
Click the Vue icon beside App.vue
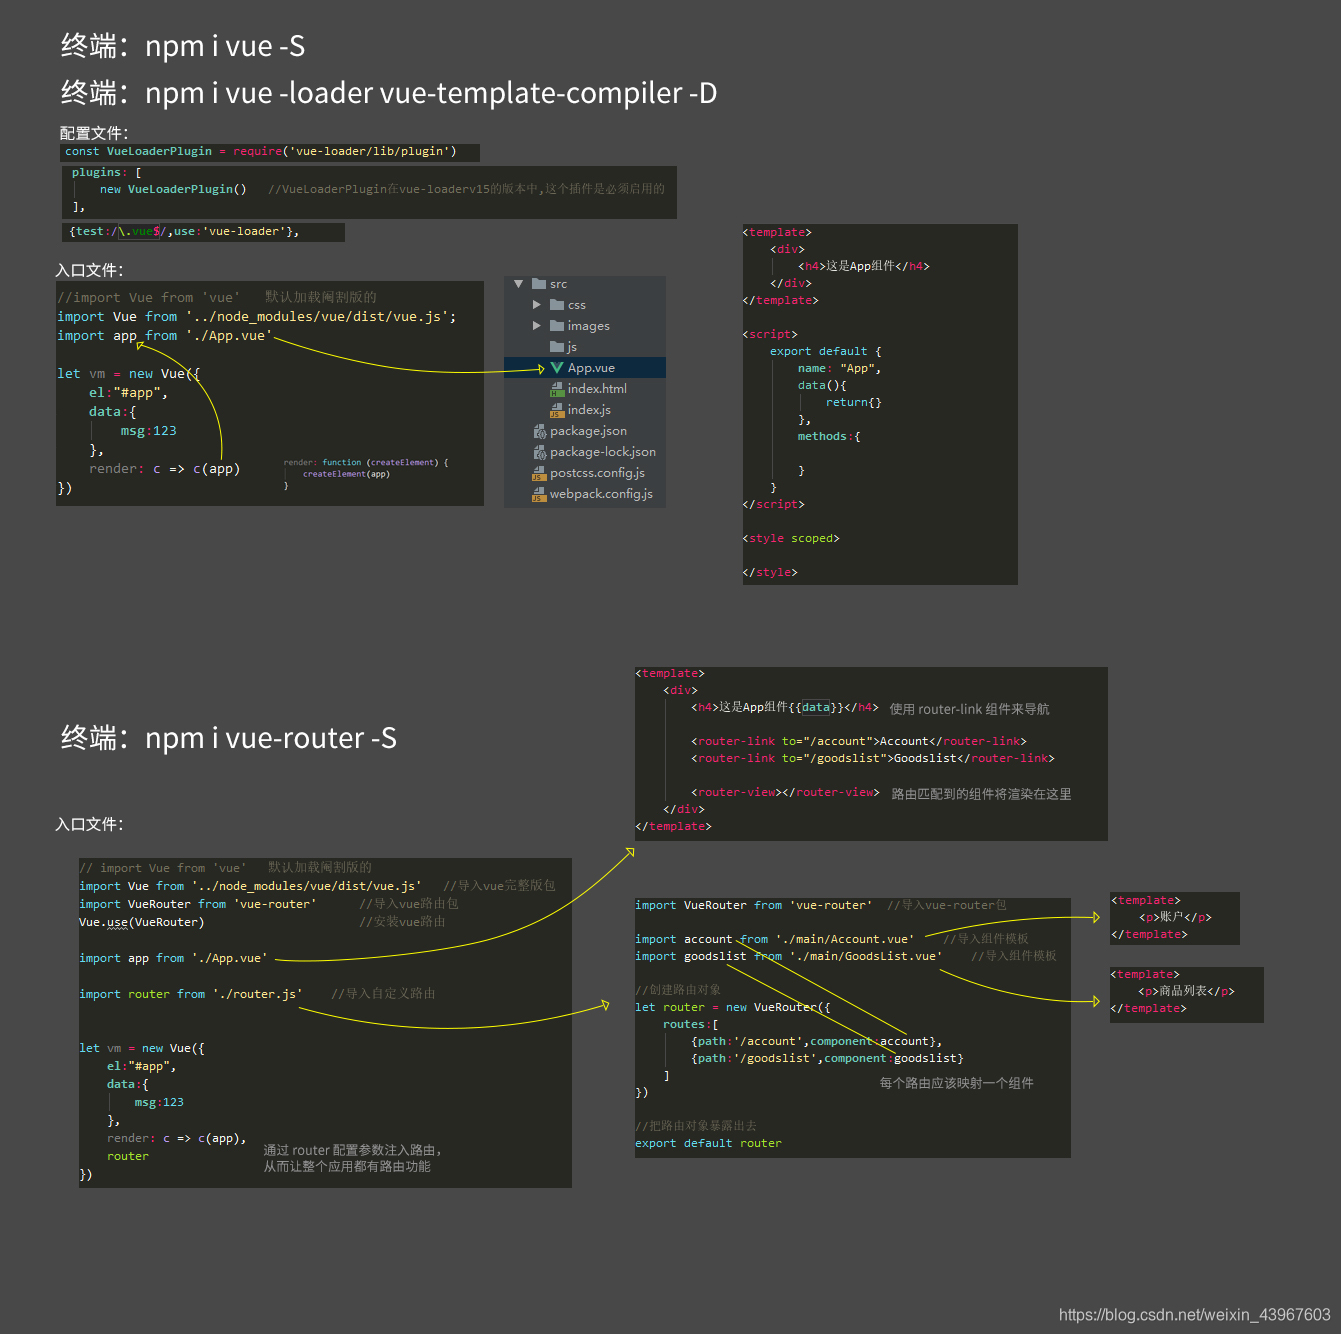click(x=557, y=368)
